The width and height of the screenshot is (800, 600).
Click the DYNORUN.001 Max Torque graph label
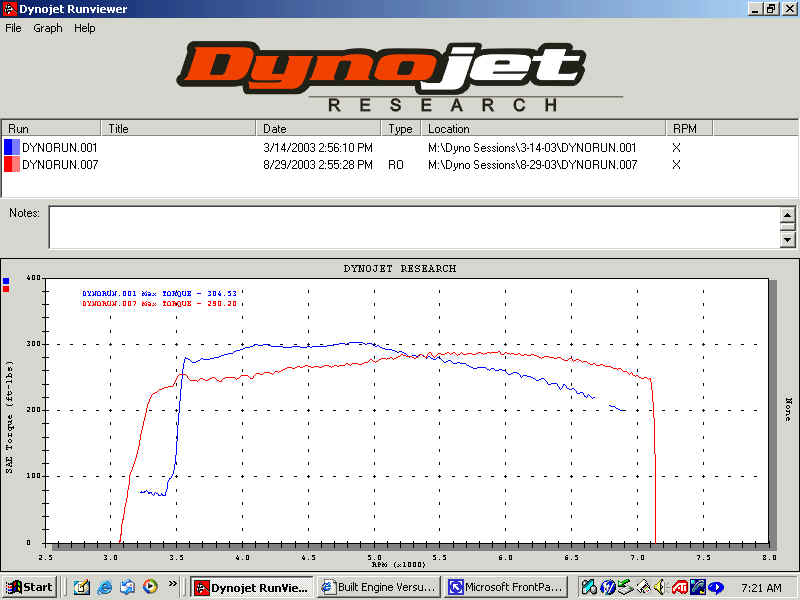159,293
